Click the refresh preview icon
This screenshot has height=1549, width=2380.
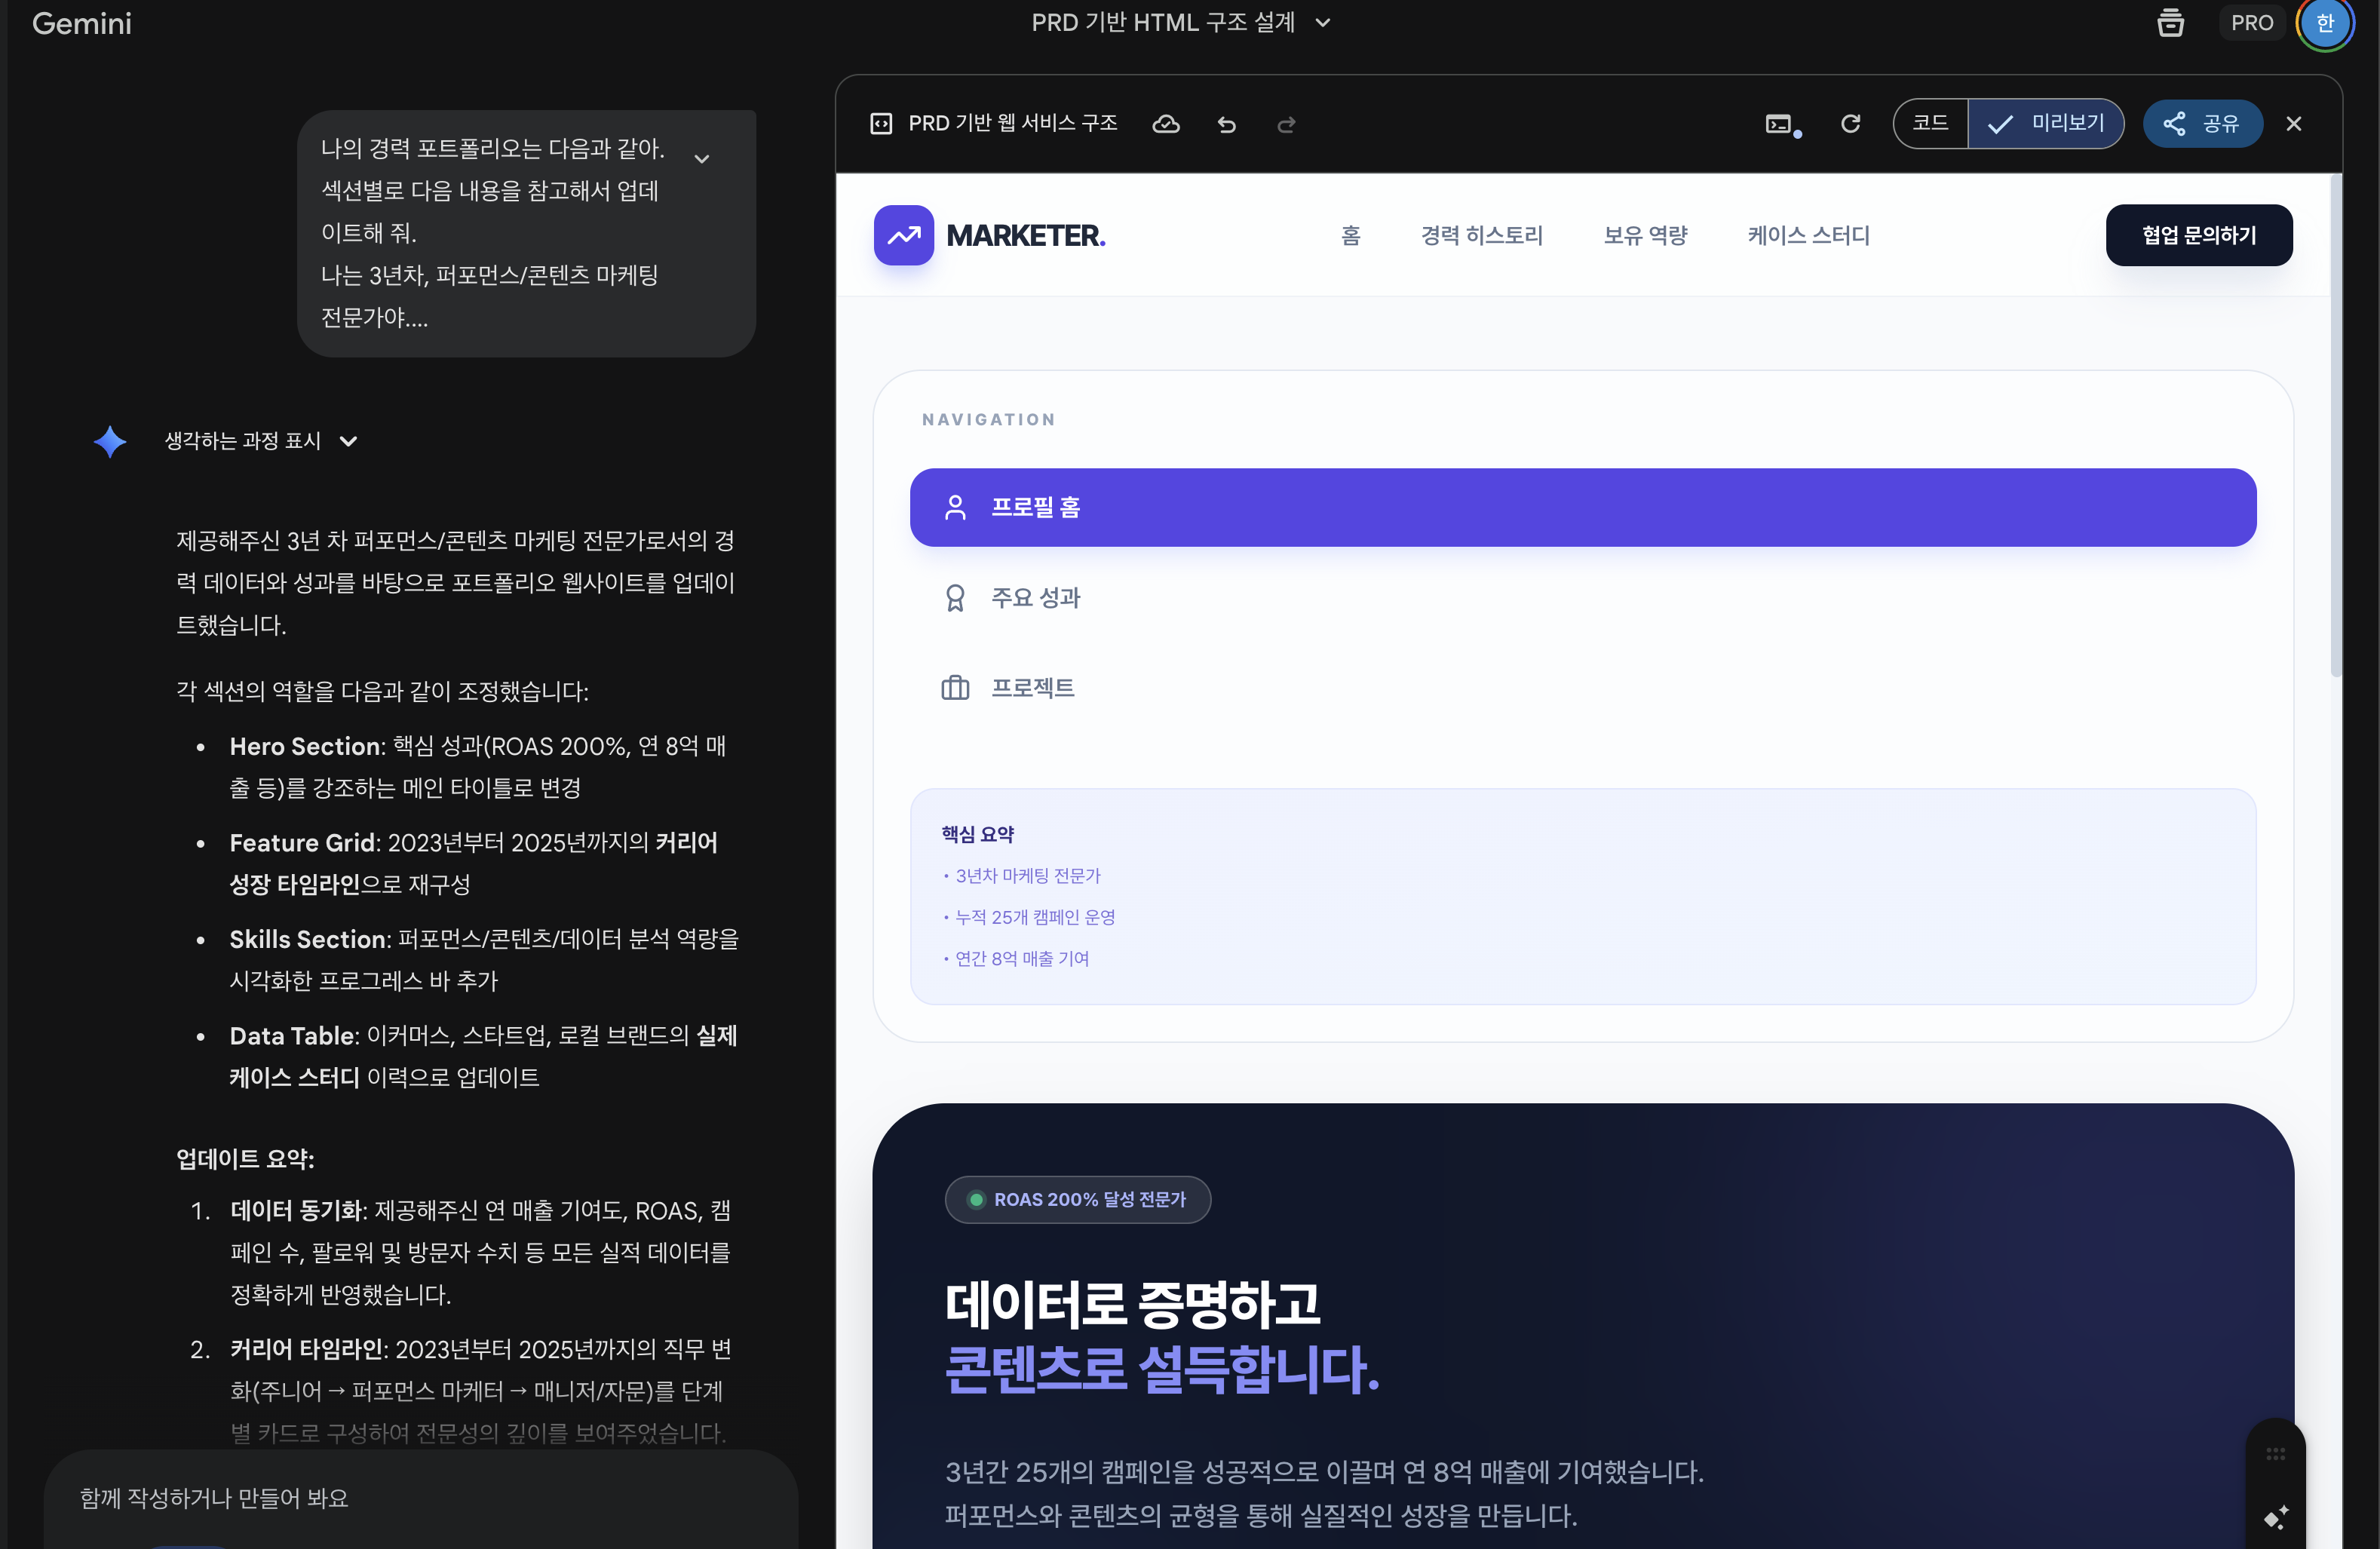(1850, 123)
